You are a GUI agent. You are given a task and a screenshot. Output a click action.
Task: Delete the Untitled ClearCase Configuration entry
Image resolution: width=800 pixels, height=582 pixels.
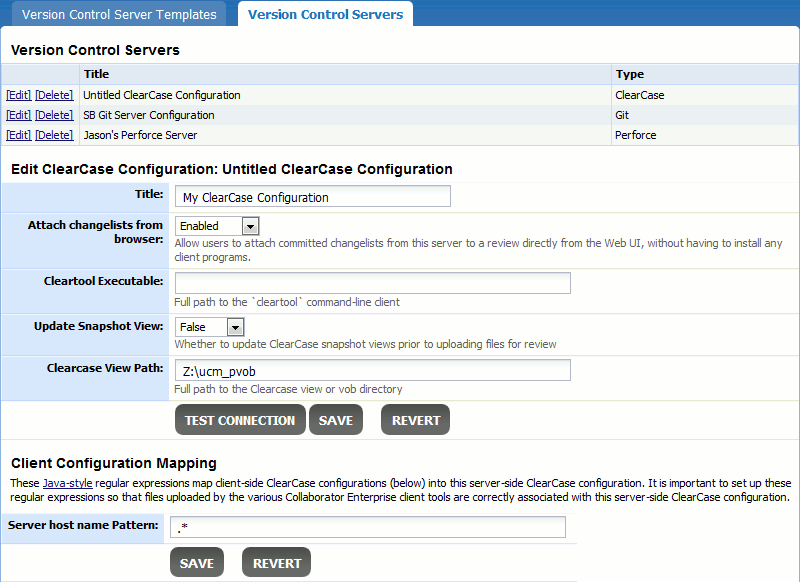click(x=54, y=95)
